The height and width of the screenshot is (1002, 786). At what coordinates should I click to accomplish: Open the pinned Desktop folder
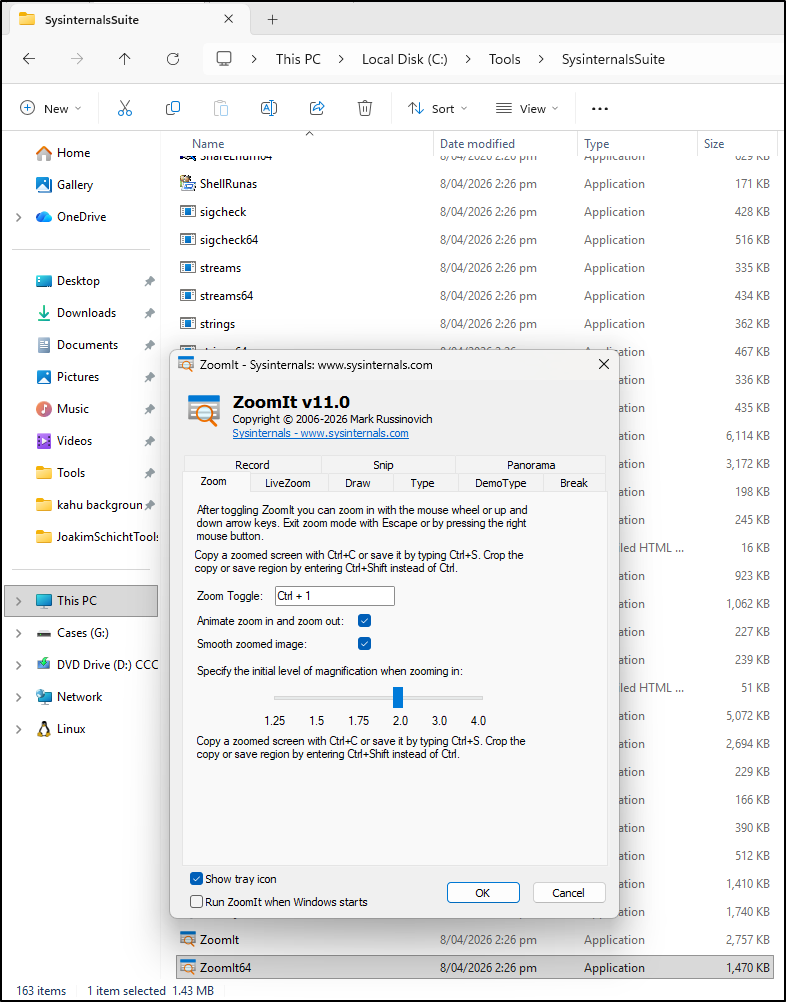68,281
